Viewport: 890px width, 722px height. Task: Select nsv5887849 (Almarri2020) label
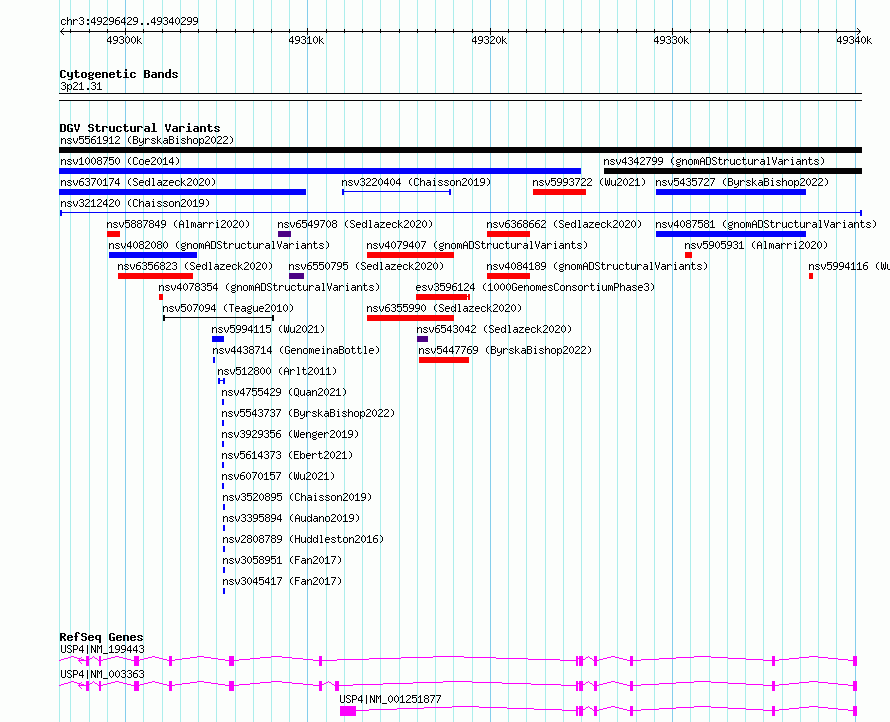[178, 224]
